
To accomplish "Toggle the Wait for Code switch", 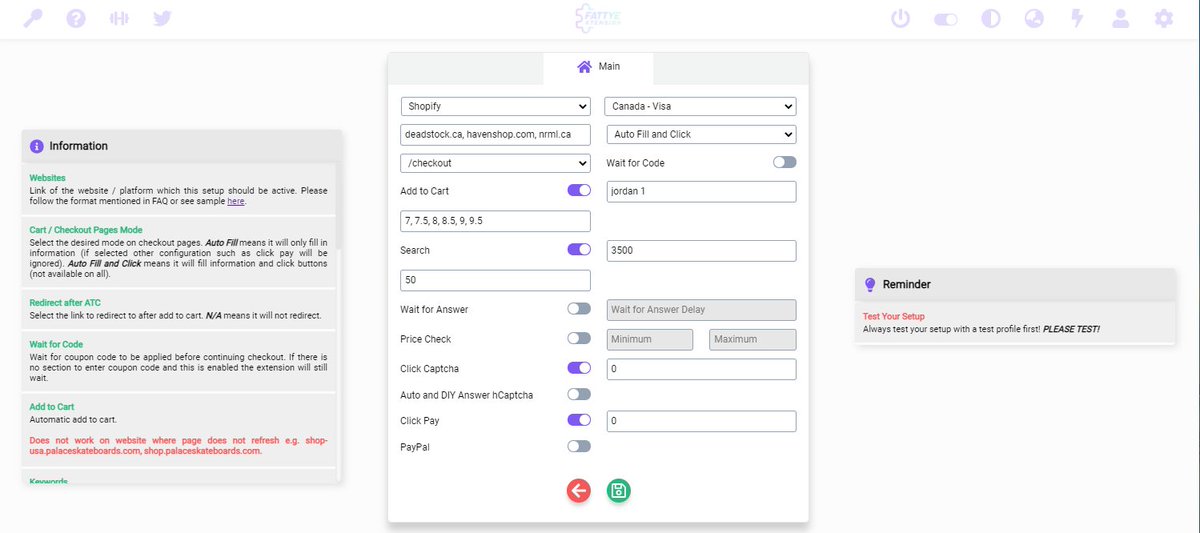I will pos(784,162).
